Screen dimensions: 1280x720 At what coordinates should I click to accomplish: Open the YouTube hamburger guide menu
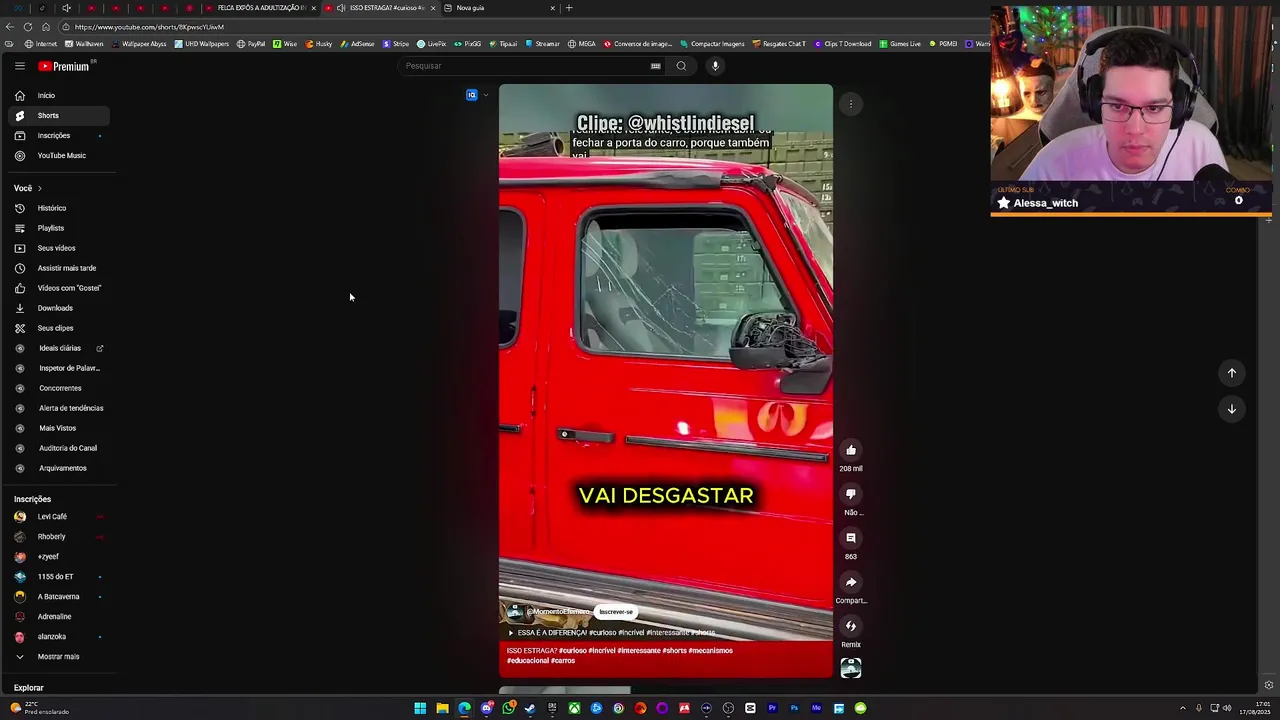(19, 66)
